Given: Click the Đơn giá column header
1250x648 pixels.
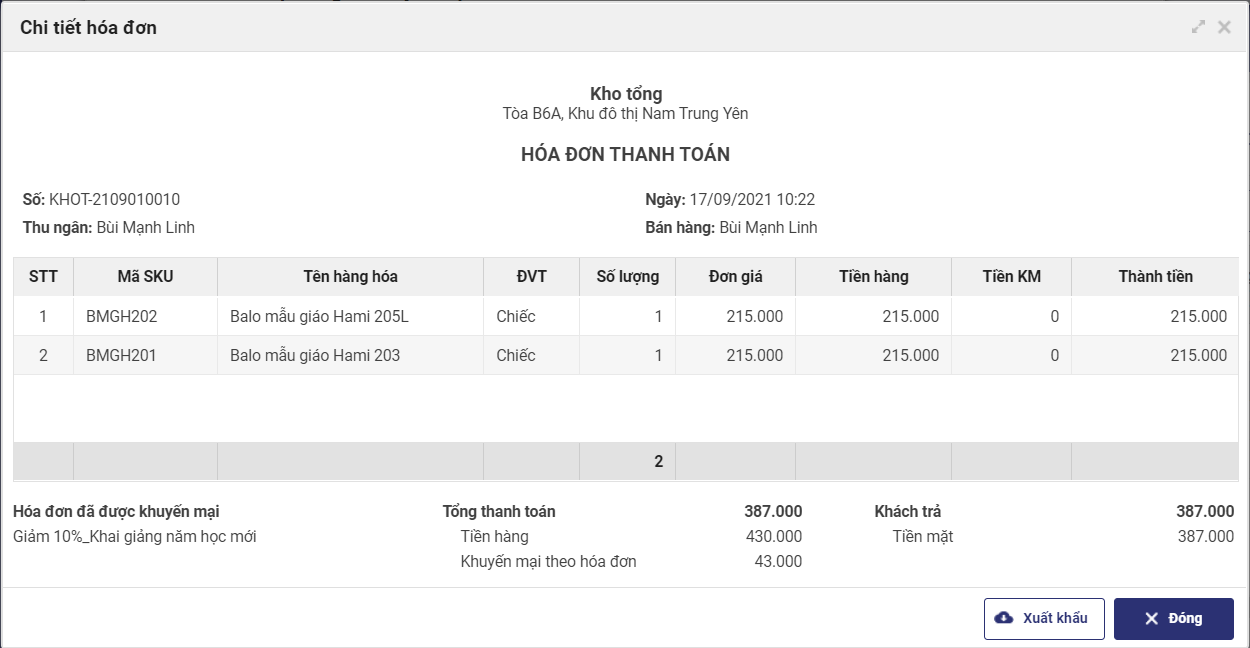Looking at the screenshot, I should pyautogui.click(x=735, y=277).
